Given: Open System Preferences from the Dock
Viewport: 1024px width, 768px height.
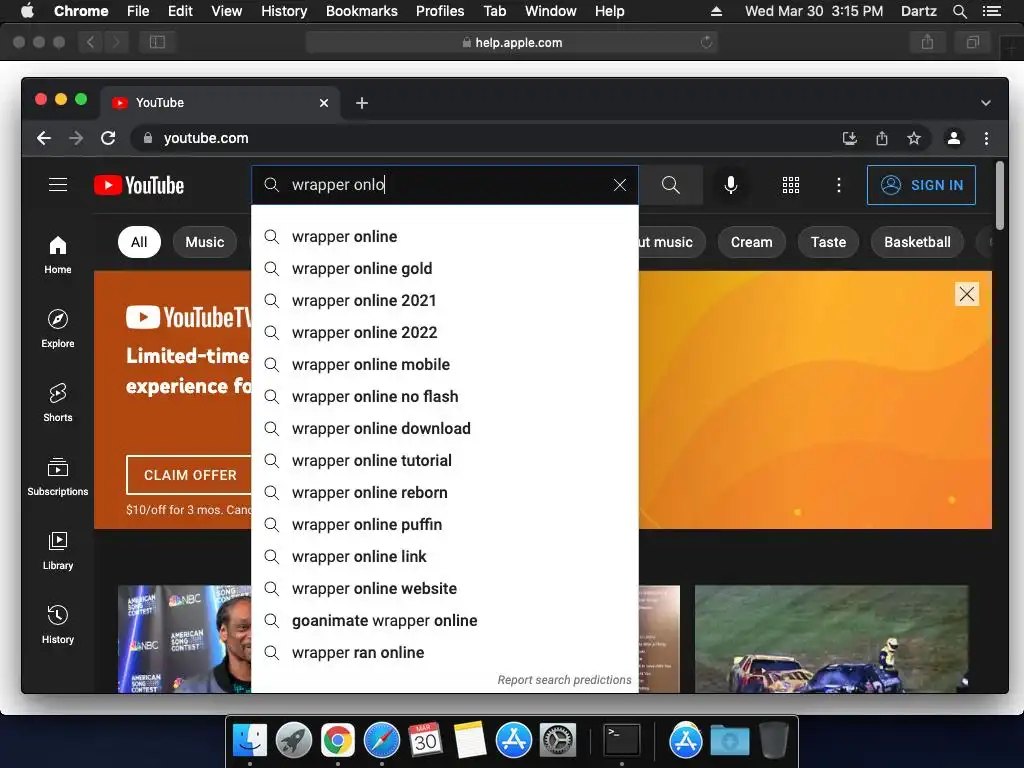Looking at the screenshot, I should point(558,741).
